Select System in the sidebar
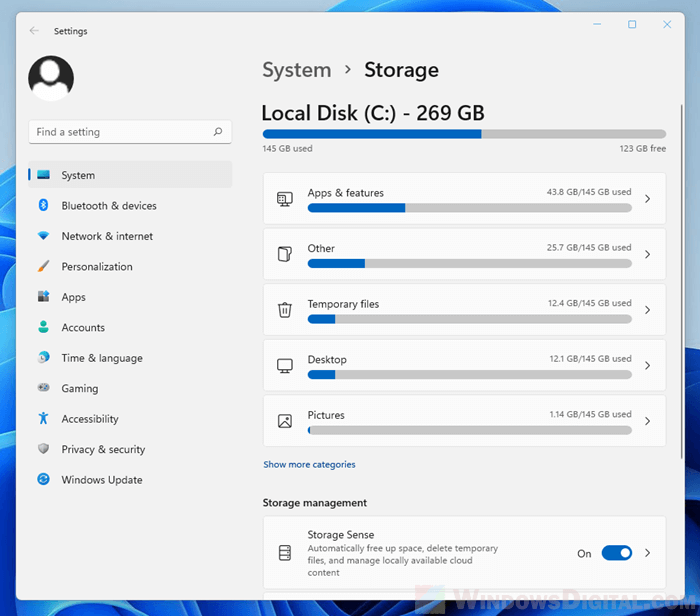700x616 pixels. 130,175
